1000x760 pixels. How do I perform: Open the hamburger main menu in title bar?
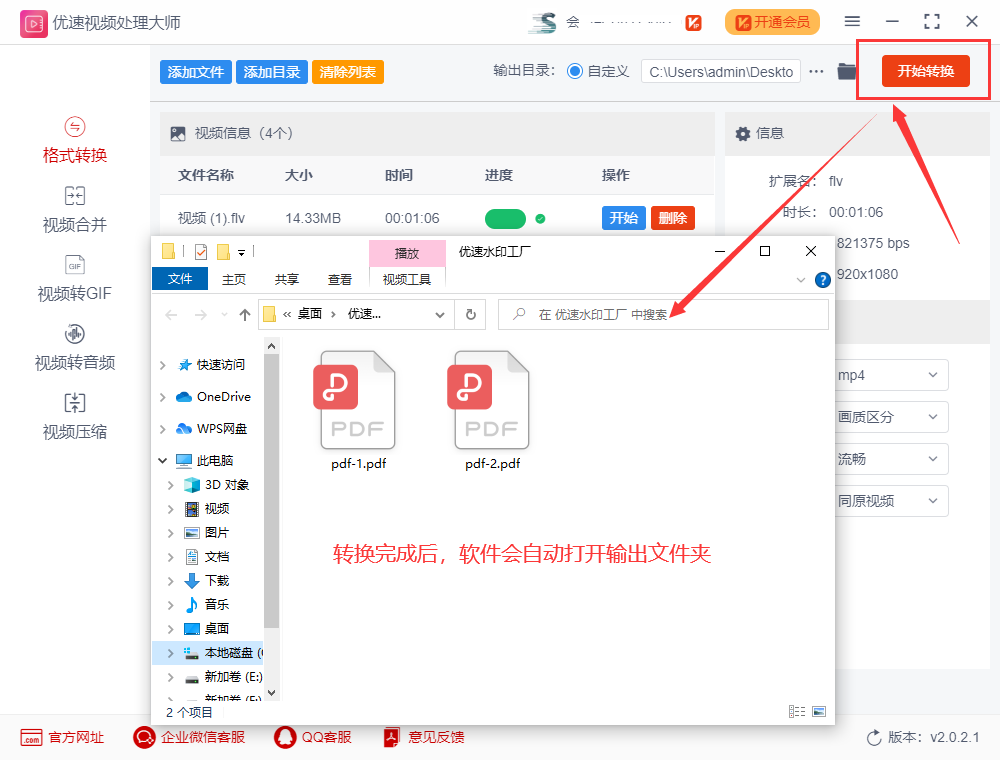[852, 22]
